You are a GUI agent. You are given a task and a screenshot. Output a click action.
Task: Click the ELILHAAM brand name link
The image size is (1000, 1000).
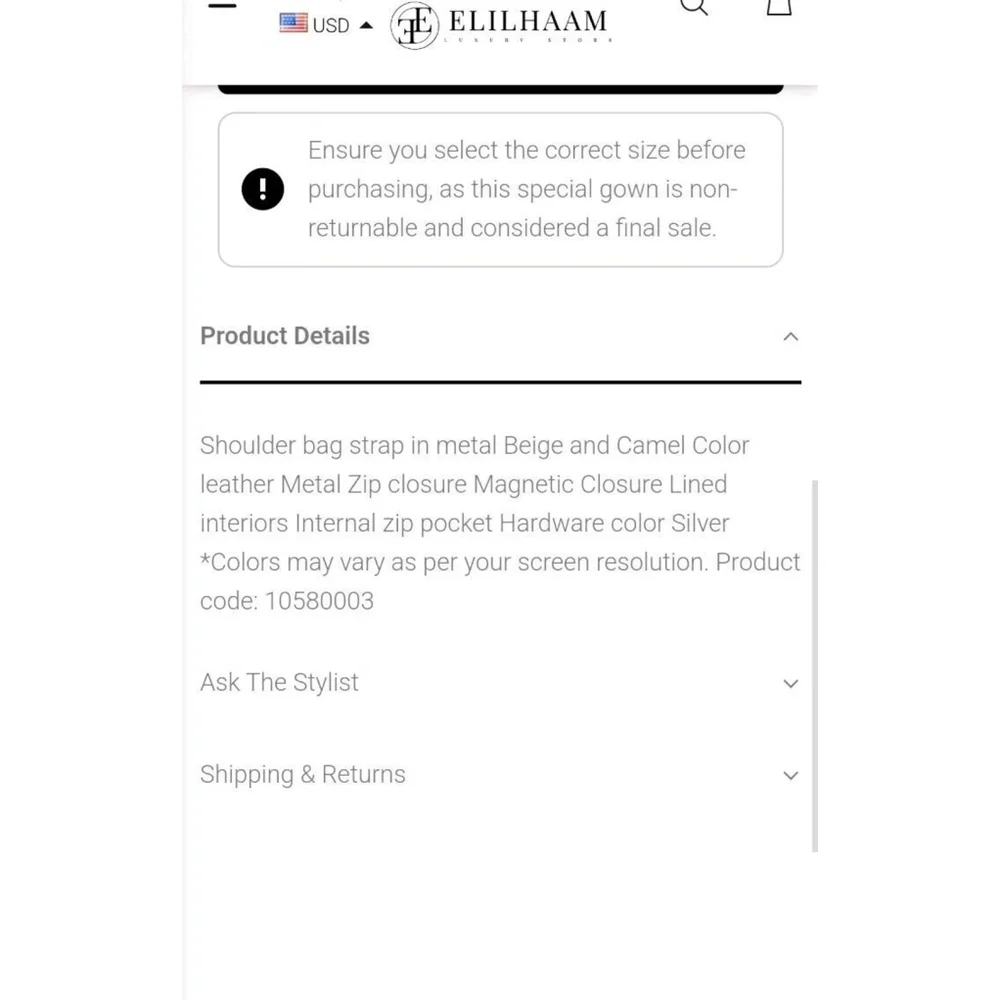(x=528, y=24)
